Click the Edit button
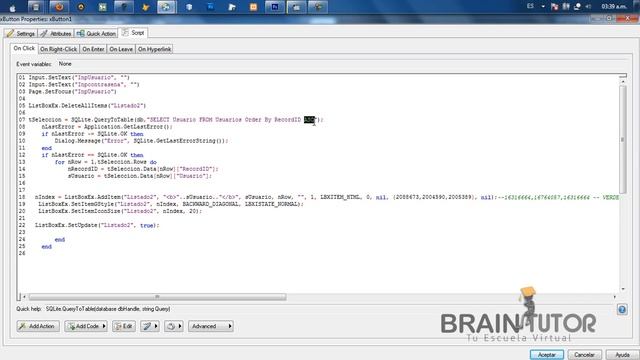Image resolution: width=640 pixels, height=360 pixels. pos(124,326)
